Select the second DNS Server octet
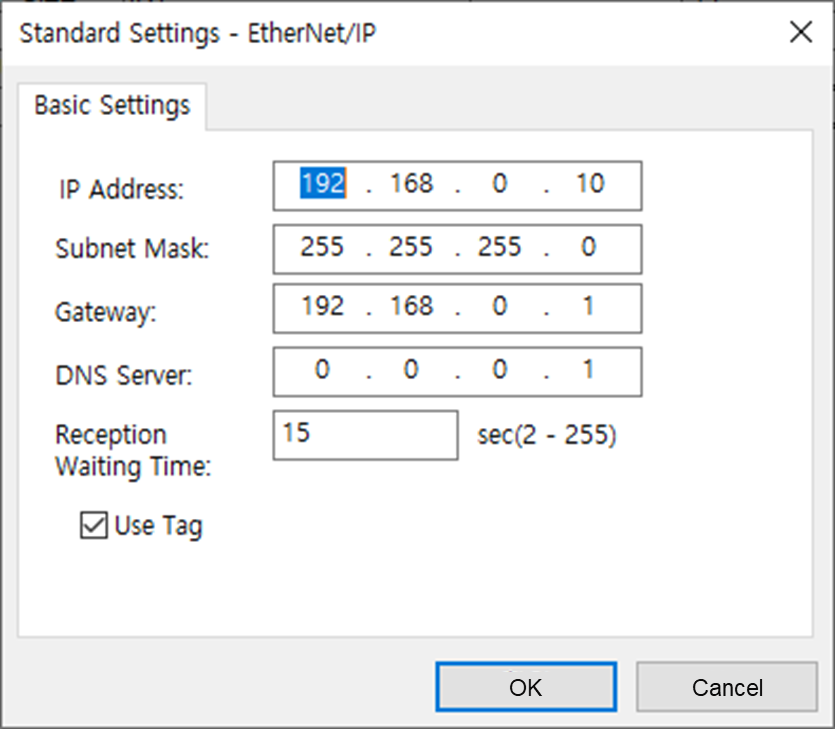835x729 pixels. tap(411, 371)
